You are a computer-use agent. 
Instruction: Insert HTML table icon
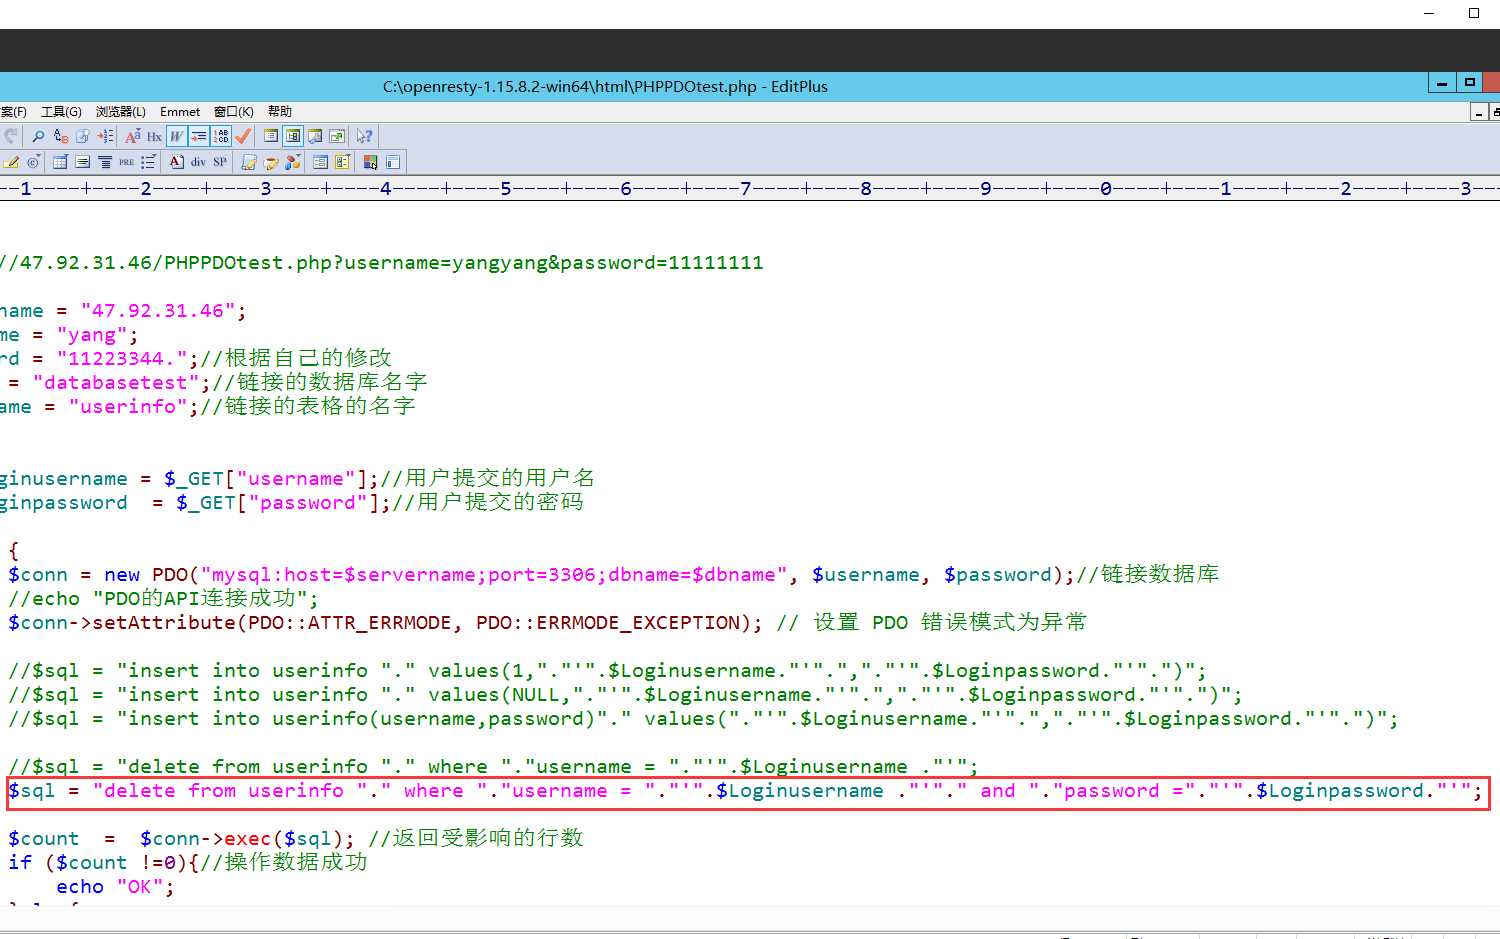click(61, 162)
